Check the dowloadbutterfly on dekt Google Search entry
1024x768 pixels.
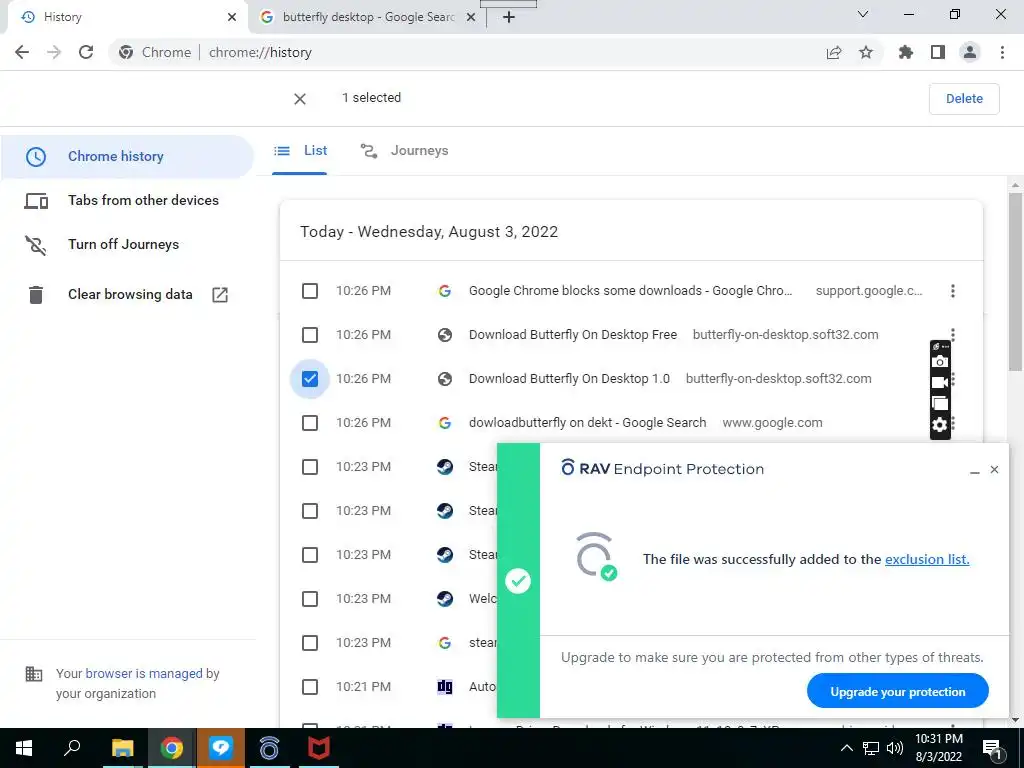[310, 423]
